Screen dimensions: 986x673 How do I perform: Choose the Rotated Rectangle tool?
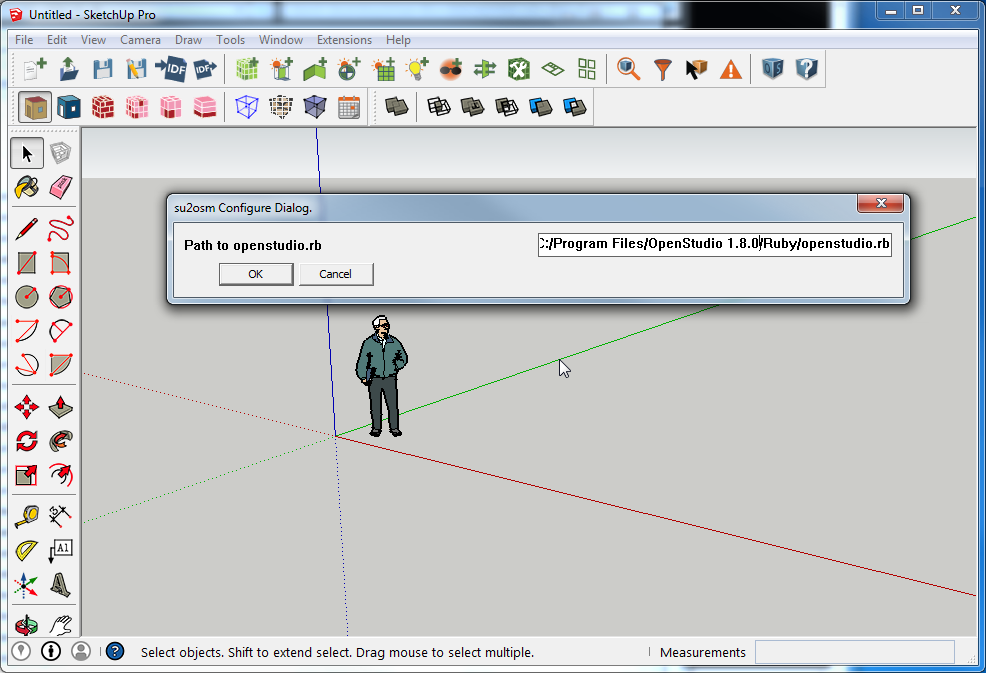[60, 263]
